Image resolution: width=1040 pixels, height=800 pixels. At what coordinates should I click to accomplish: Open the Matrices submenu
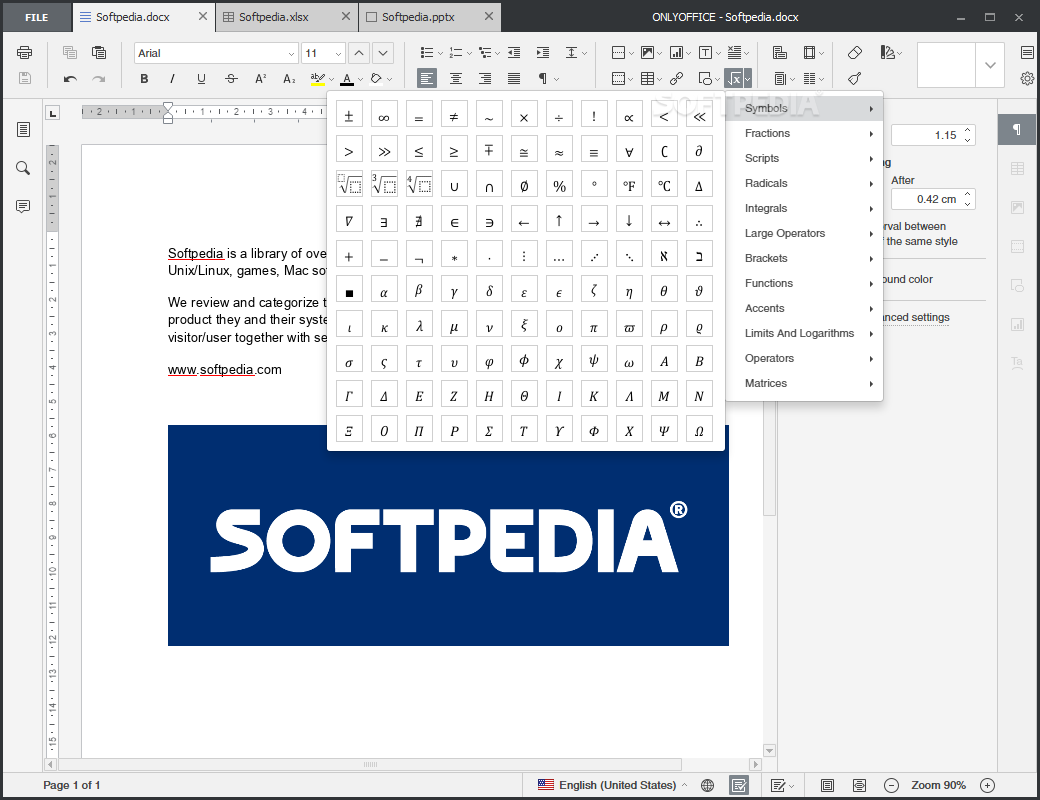point(804,383)
